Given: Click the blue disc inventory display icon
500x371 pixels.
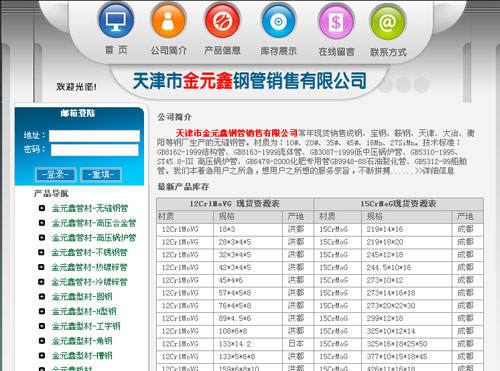Looking at the screenshot, I should pos(278,21).
